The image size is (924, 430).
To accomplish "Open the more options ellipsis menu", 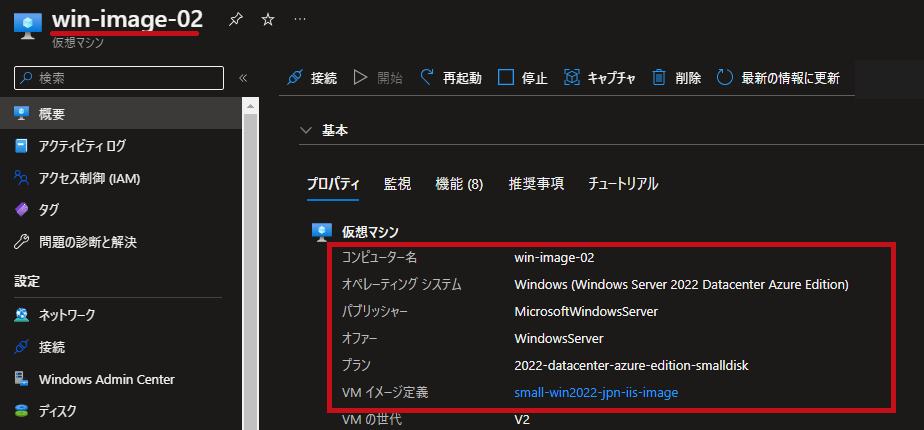I will (x=300, y=19).
